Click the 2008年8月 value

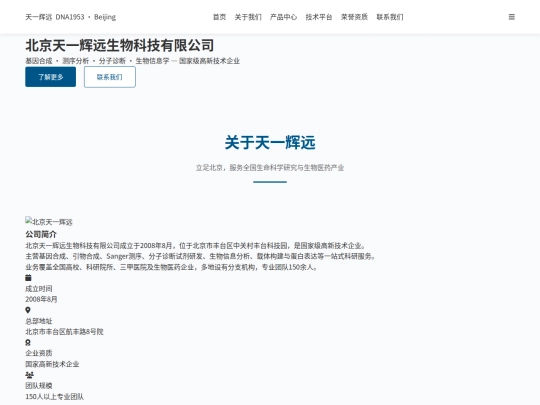[41, 299]
